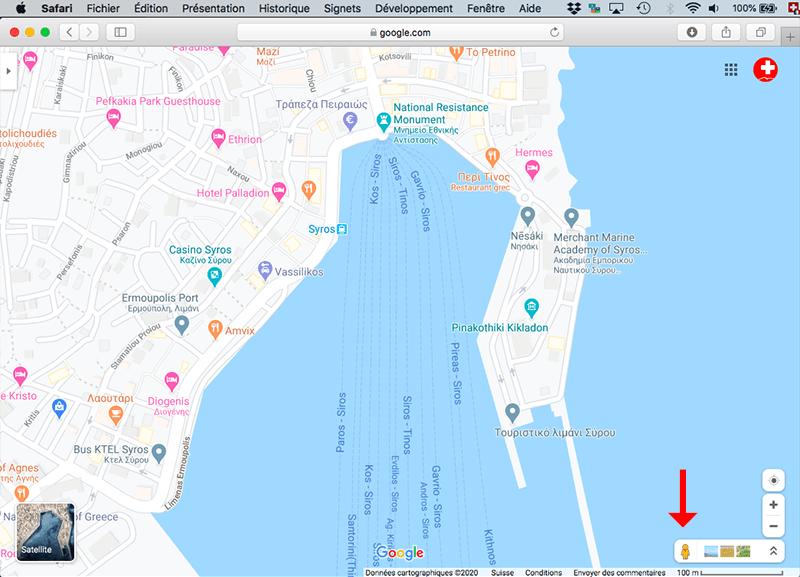
Task: Open the Wi-Fi status menu
Action: (692, 8)
